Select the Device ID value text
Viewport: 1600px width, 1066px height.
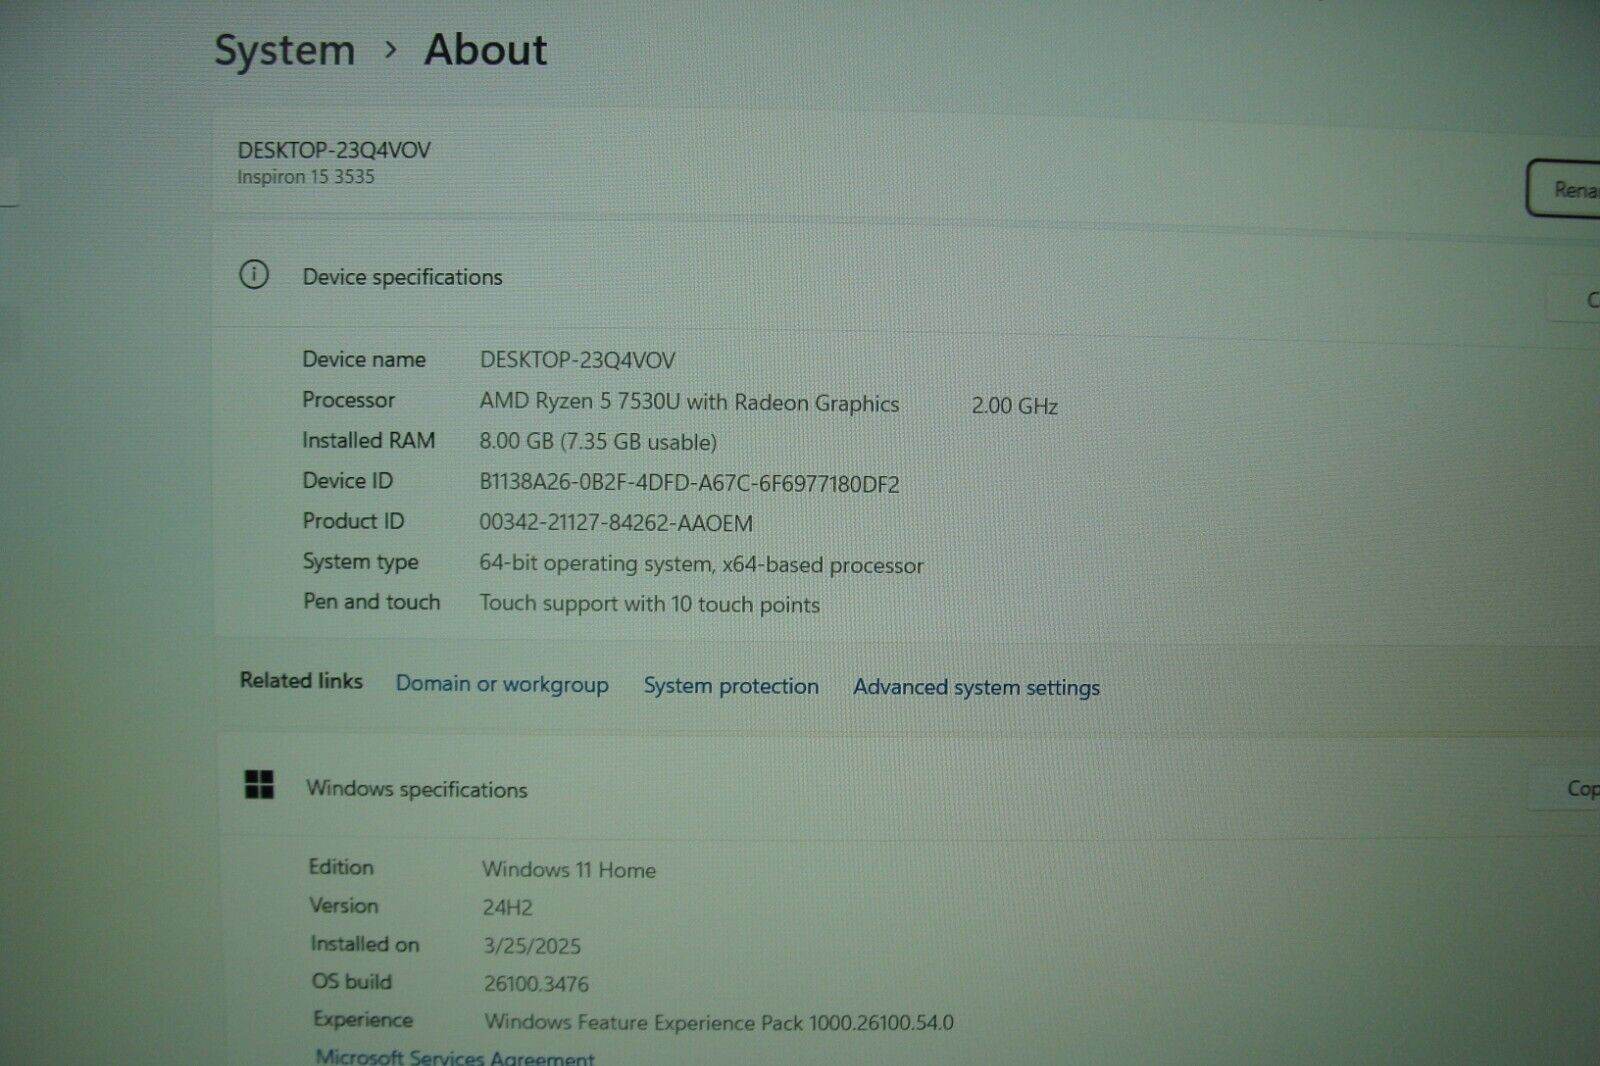click(689, 483)
